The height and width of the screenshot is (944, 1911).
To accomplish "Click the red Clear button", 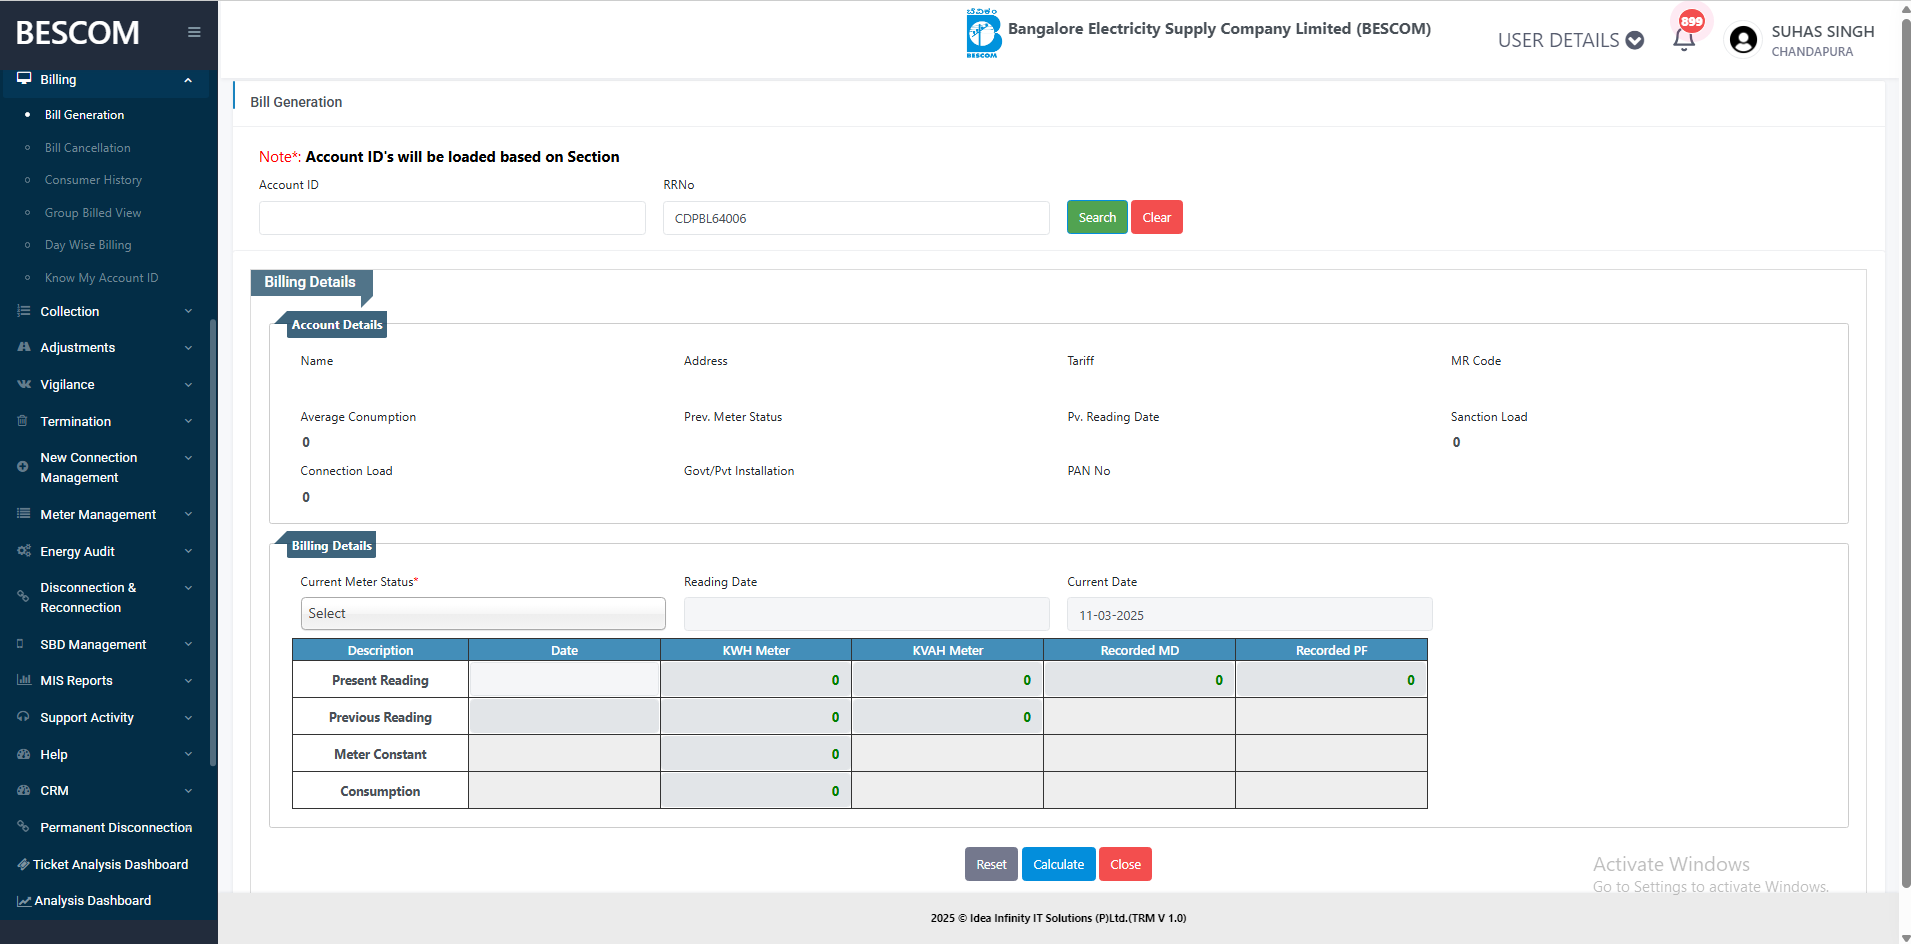I will 1157,217.
